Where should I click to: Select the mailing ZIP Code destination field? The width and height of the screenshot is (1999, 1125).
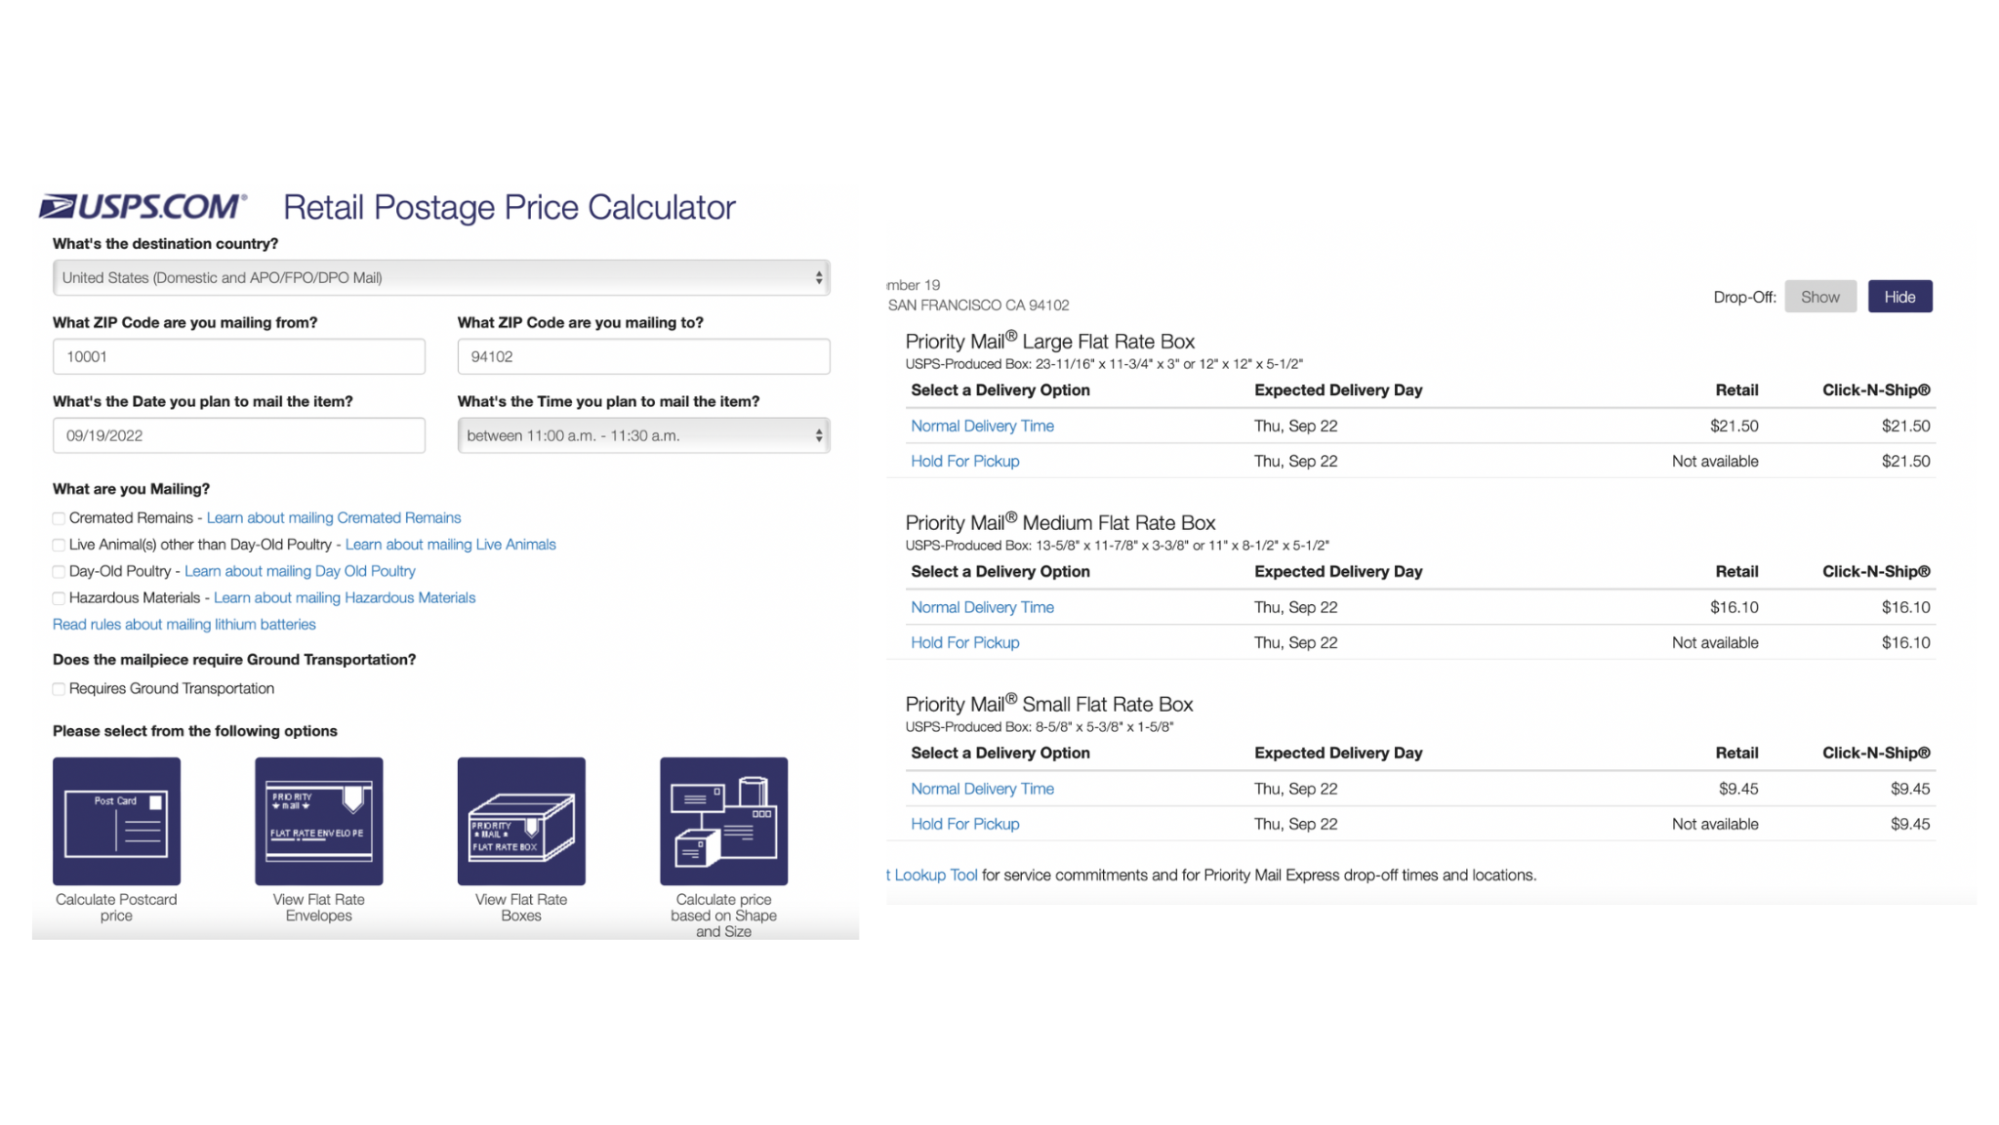tap(643, 356)
